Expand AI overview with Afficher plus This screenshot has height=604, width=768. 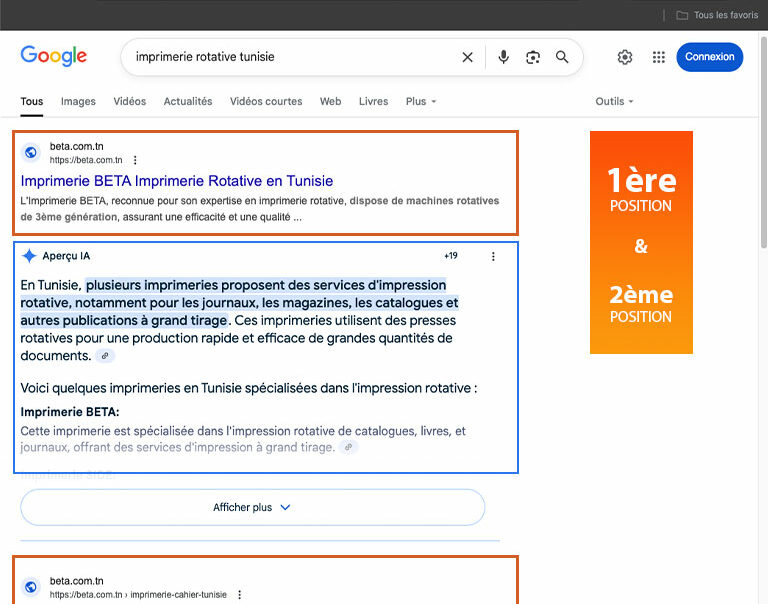point(252,507)
